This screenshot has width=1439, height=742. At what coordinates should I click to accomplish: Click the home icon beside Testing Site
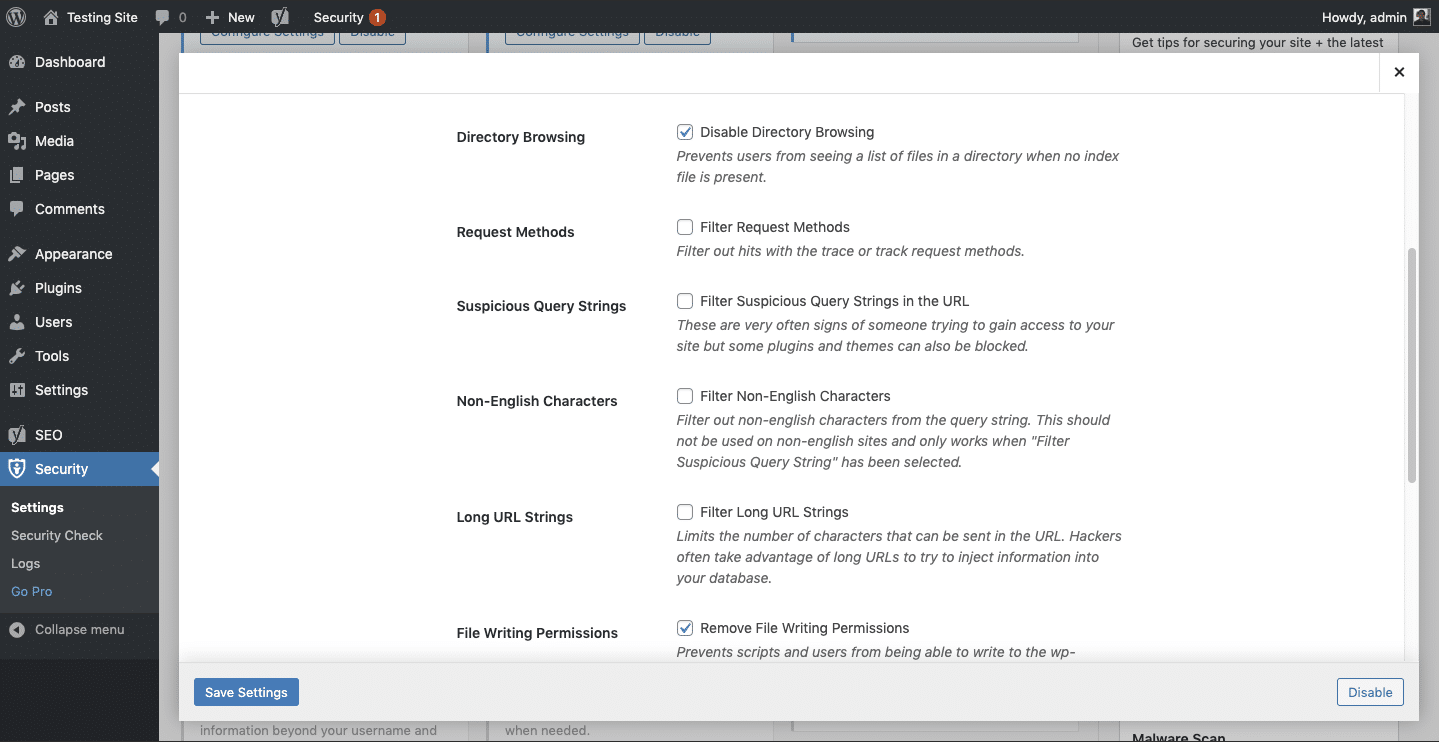pyautogui.click(x=52, y=17)
